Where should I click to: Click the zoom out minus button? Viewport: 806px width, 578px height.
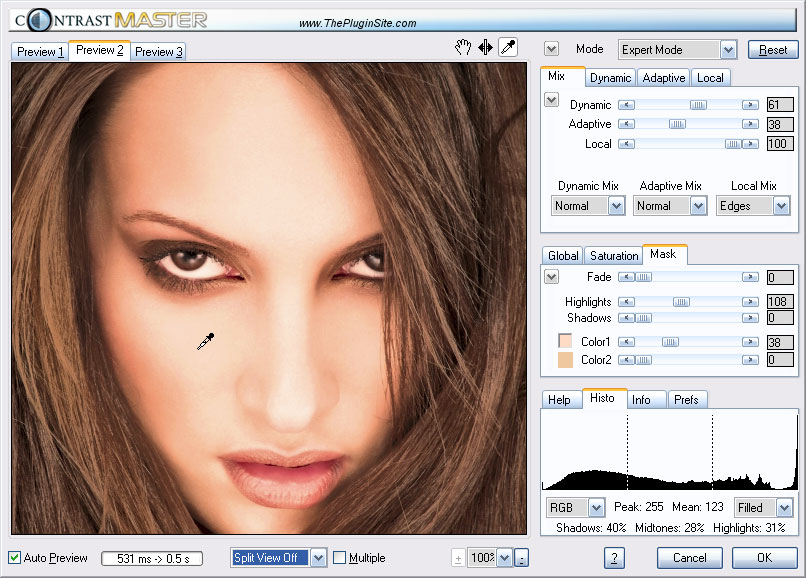click(521, 558)
